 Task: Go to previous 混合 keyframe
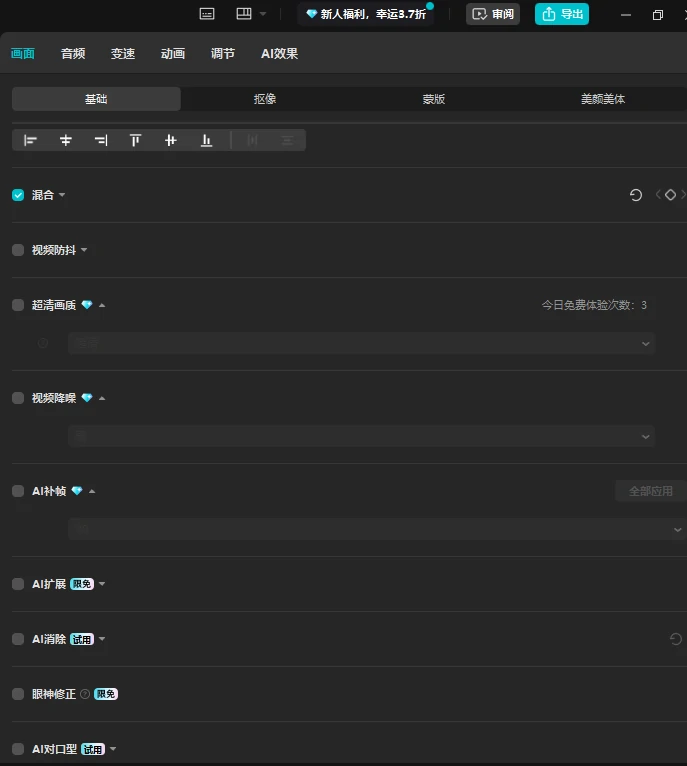(x=658, y=195)
